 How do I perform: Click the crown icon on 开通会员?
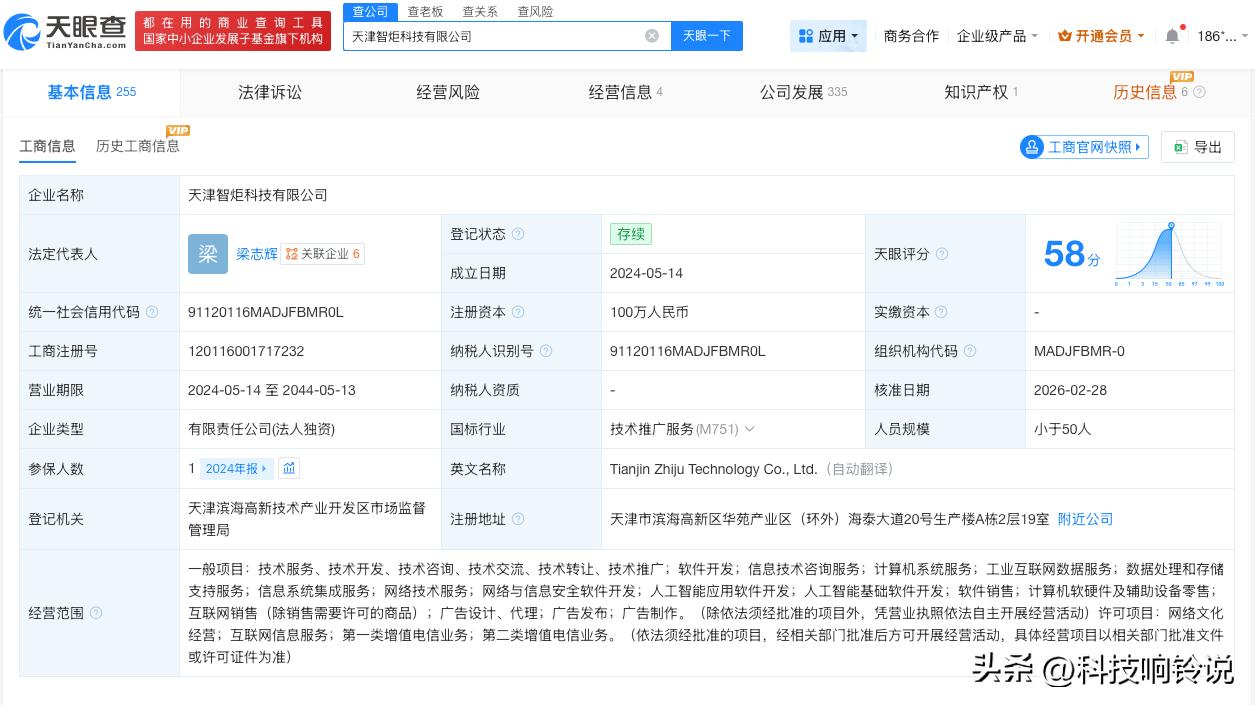(x=1063, y=36)
